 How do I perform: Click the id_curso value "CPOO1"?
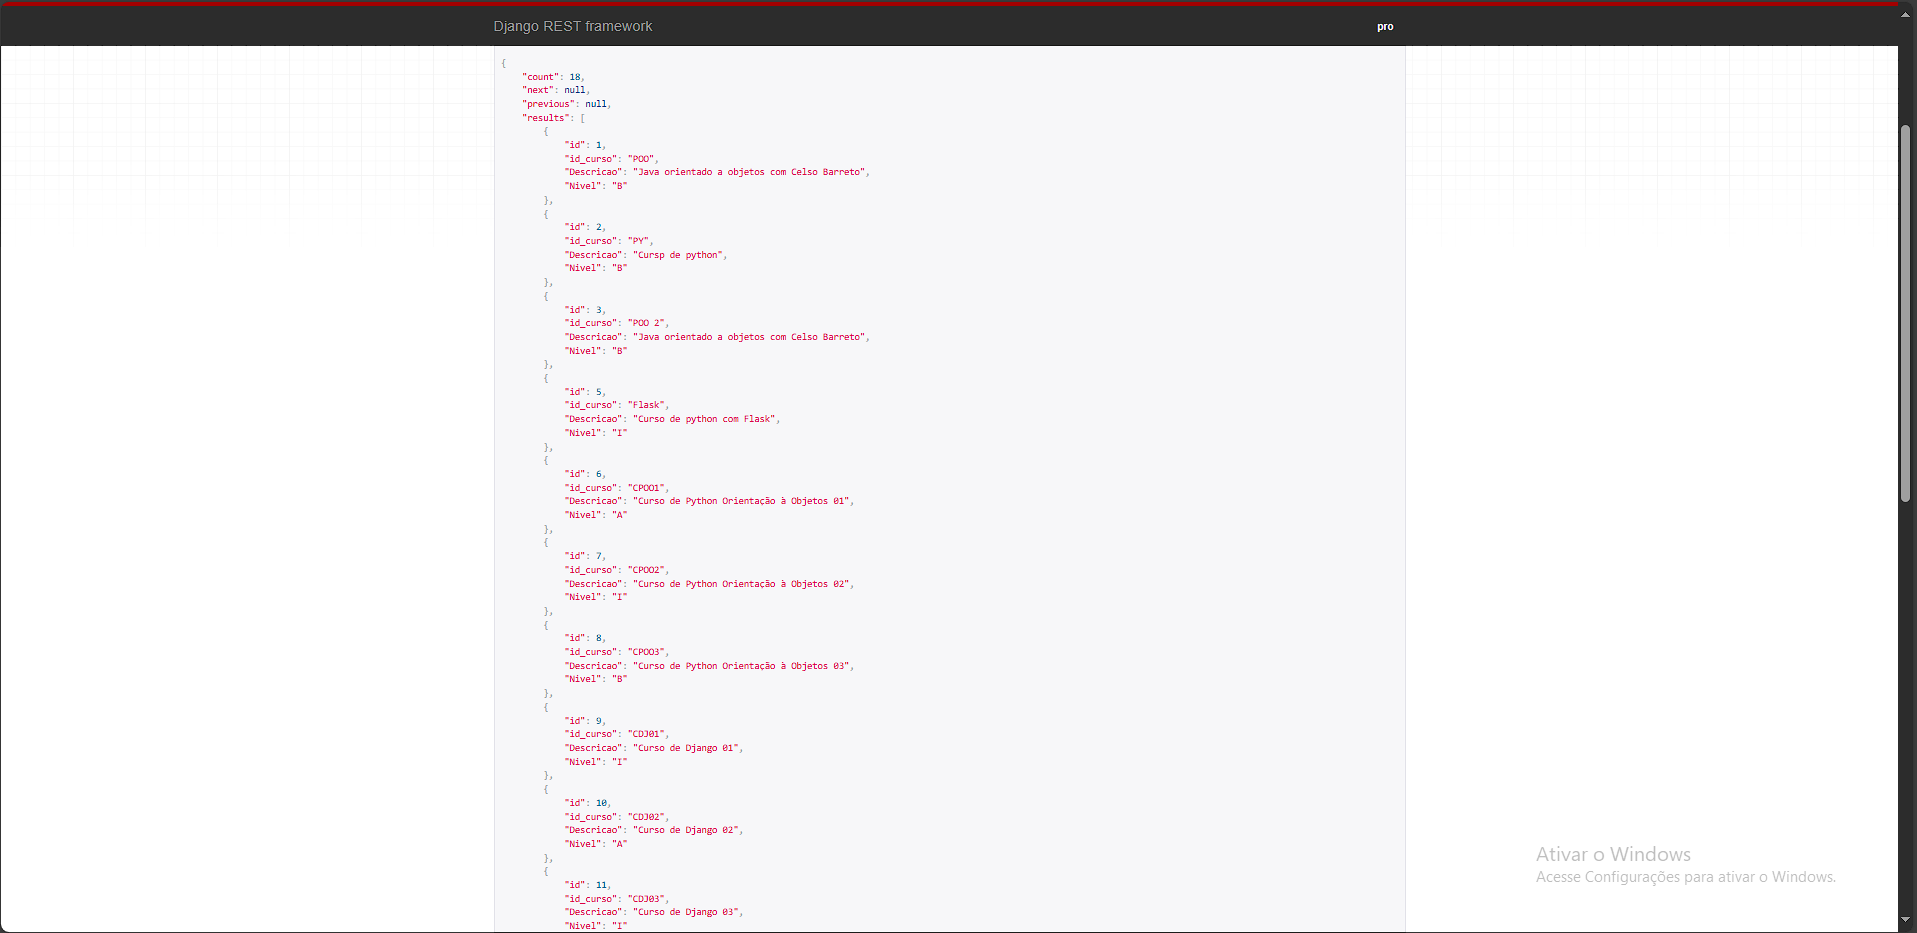(x=646, y=488)
